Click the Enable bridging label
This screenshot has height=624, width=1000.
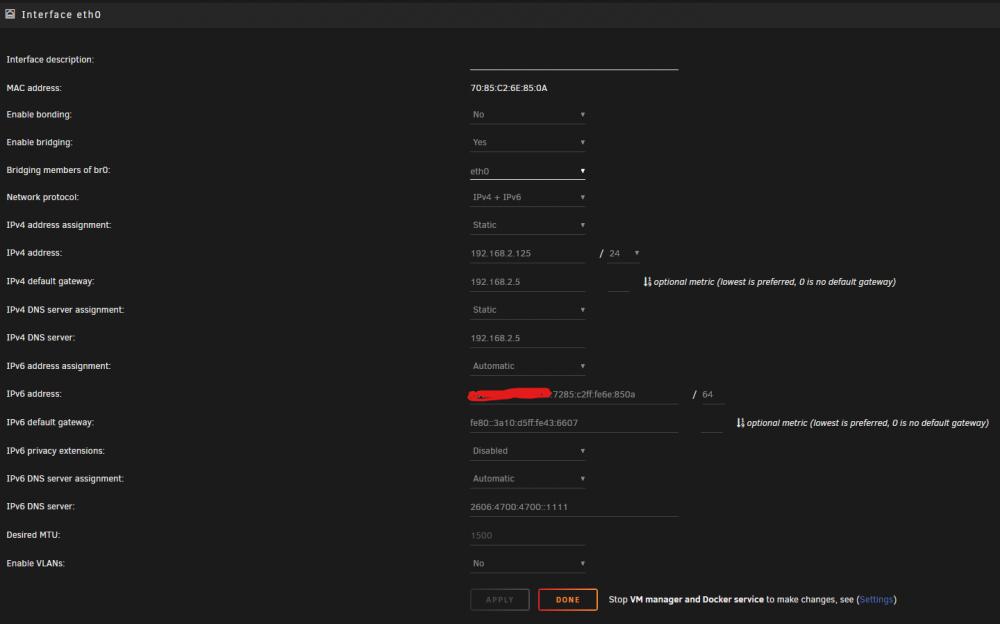40,142
